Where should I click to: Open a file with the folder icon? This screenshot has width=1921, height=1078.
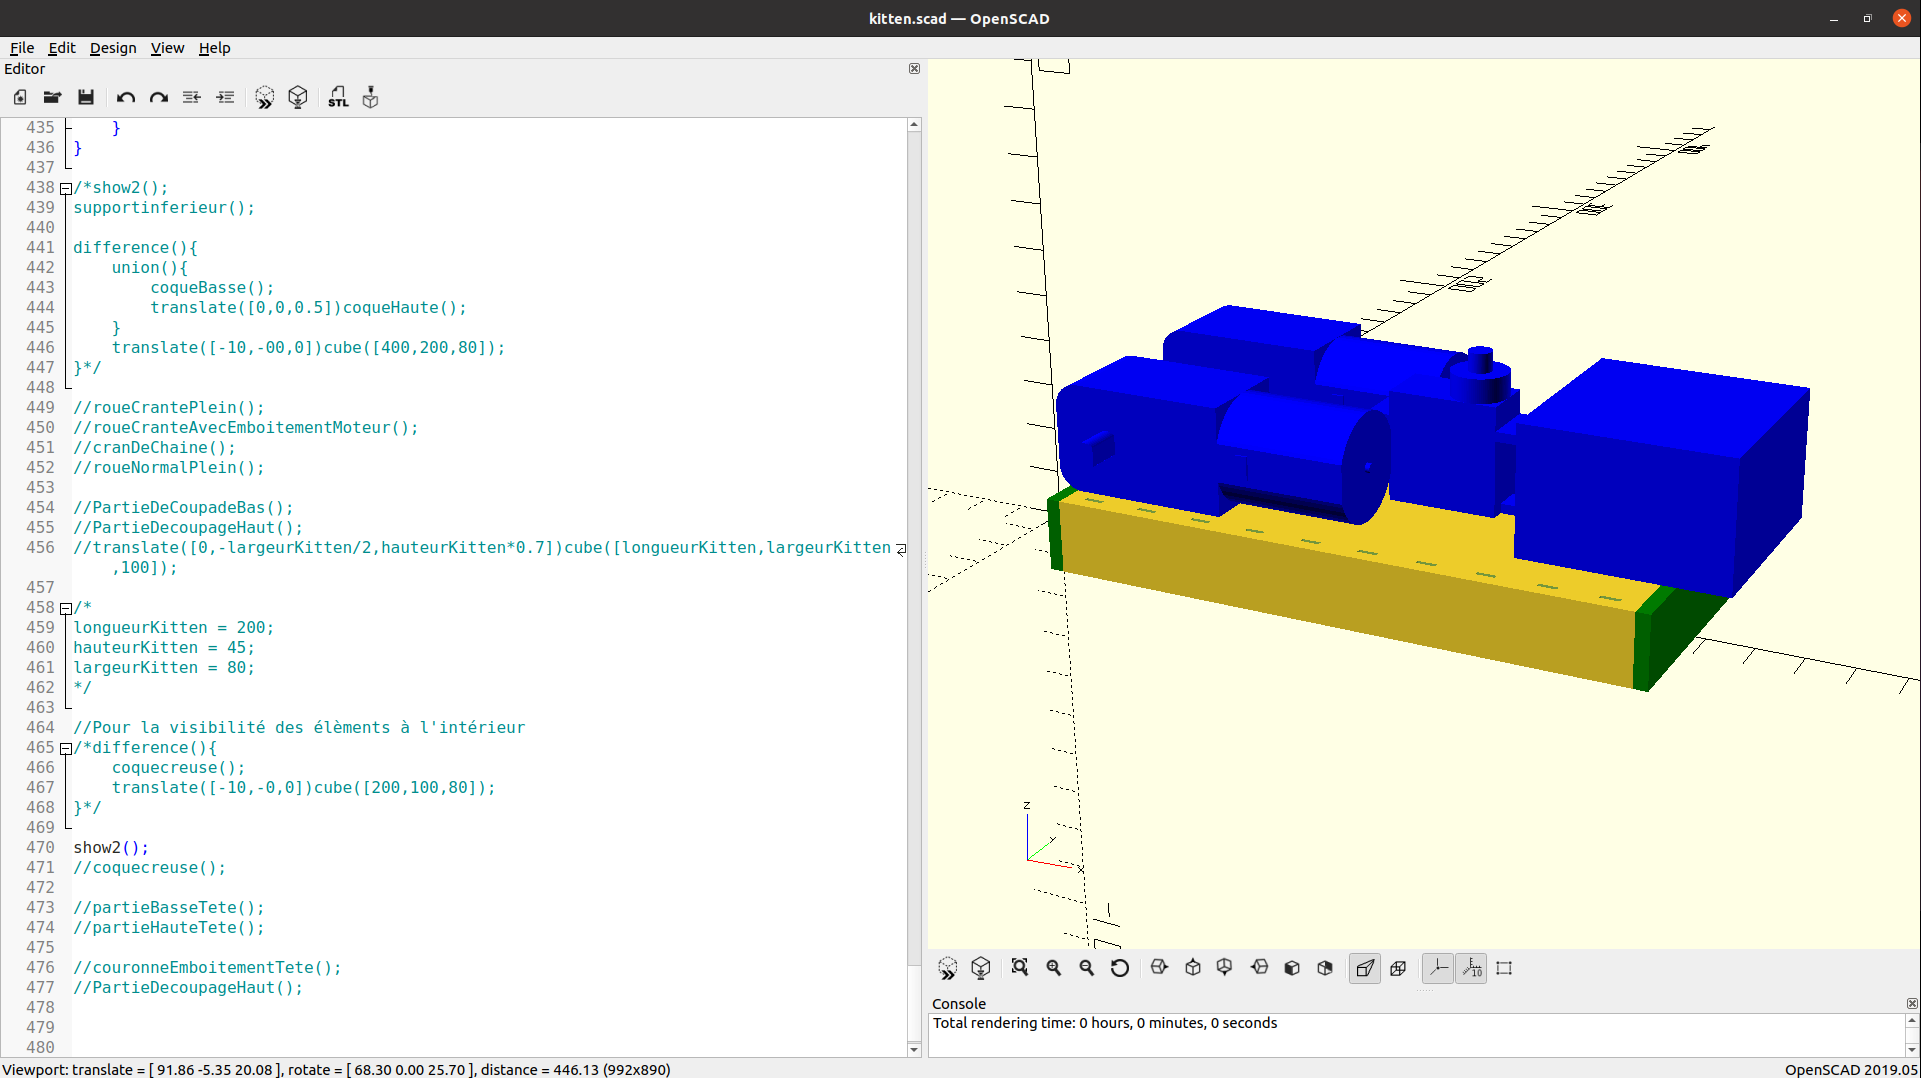[53, 97]
